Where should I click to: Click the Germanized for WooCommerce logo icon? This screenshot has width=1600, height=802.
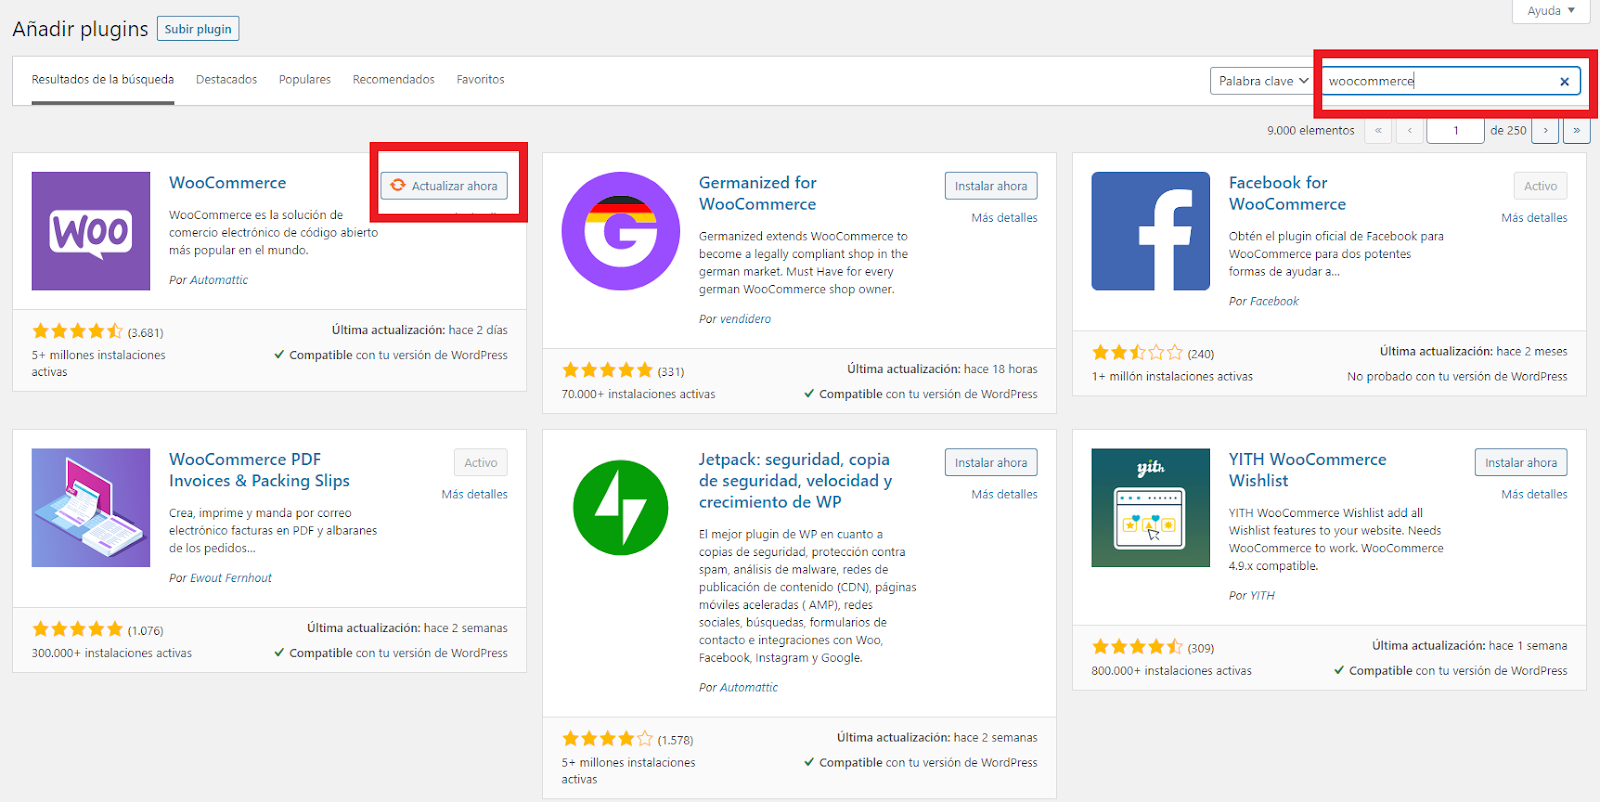tap(621, 231)
